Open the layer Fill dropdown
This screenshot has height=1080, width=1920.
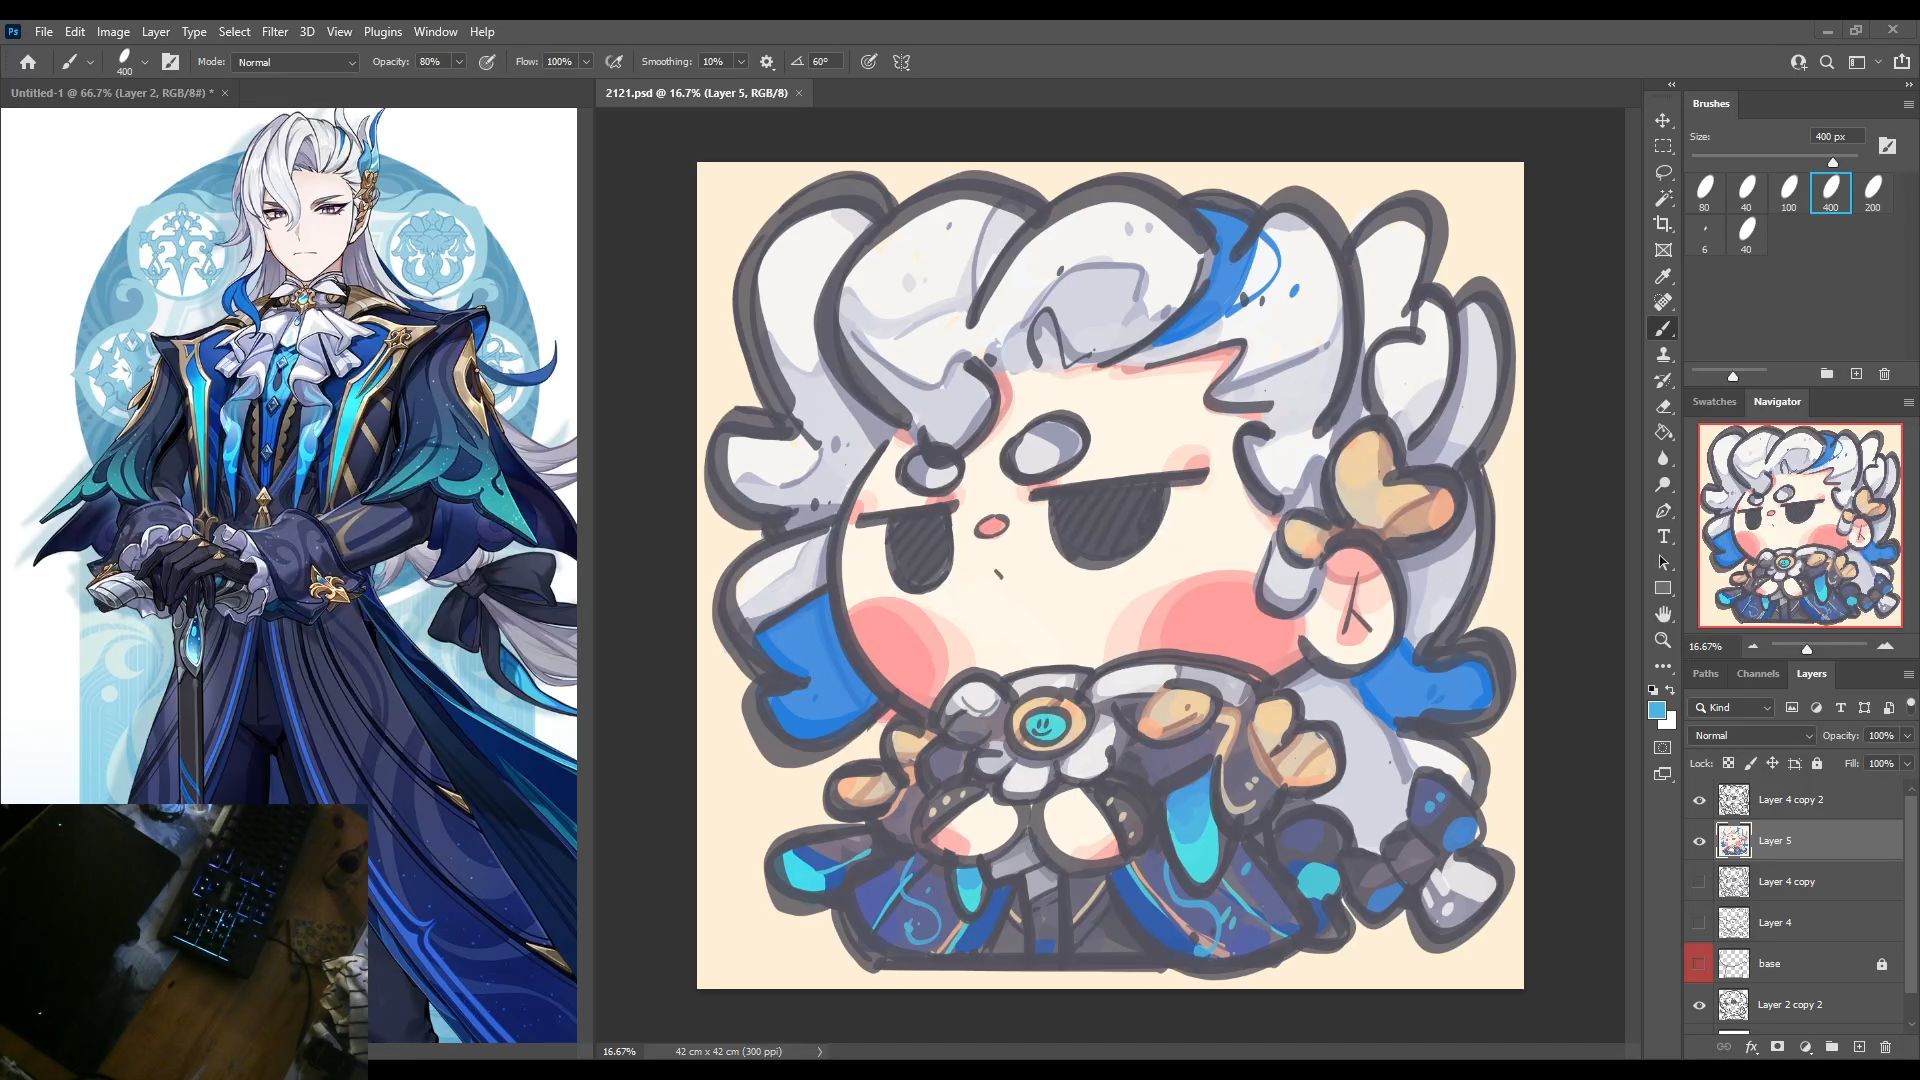point(1907,764)
